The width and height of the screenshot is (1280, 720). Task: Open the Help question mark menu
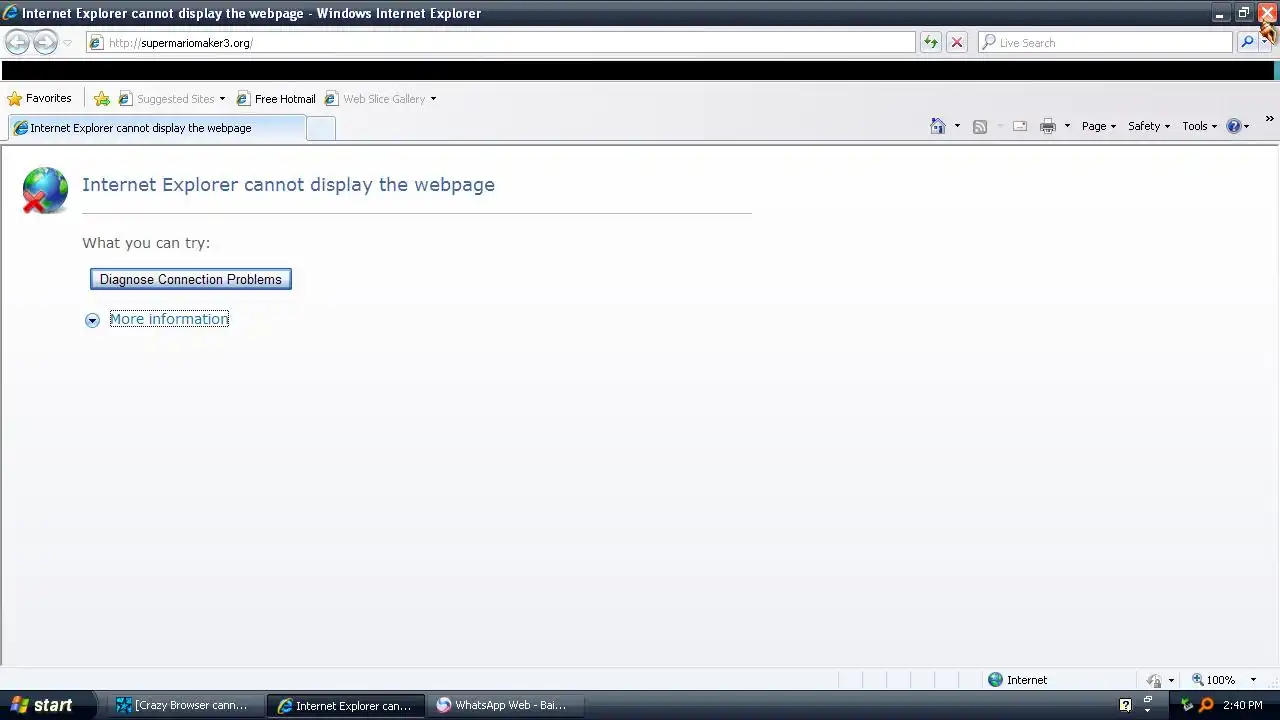click(x=1238, y=126)
